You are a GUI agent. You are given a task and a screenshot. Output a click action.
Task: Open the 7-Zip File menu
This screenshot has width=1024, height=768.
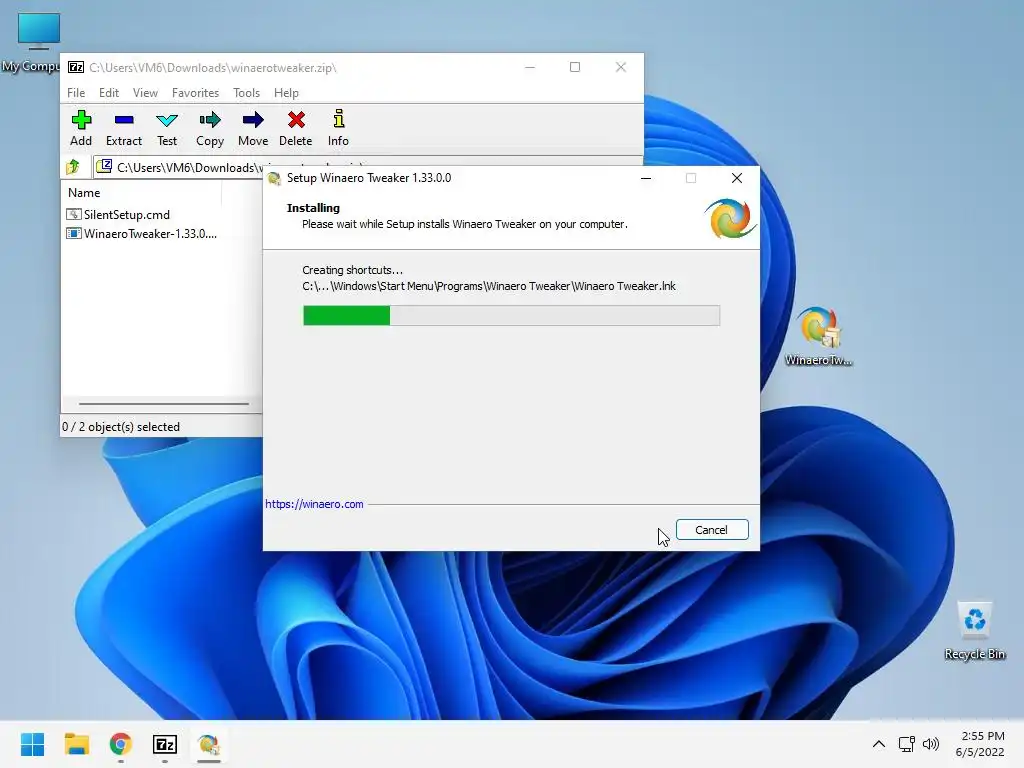(76, 93)
